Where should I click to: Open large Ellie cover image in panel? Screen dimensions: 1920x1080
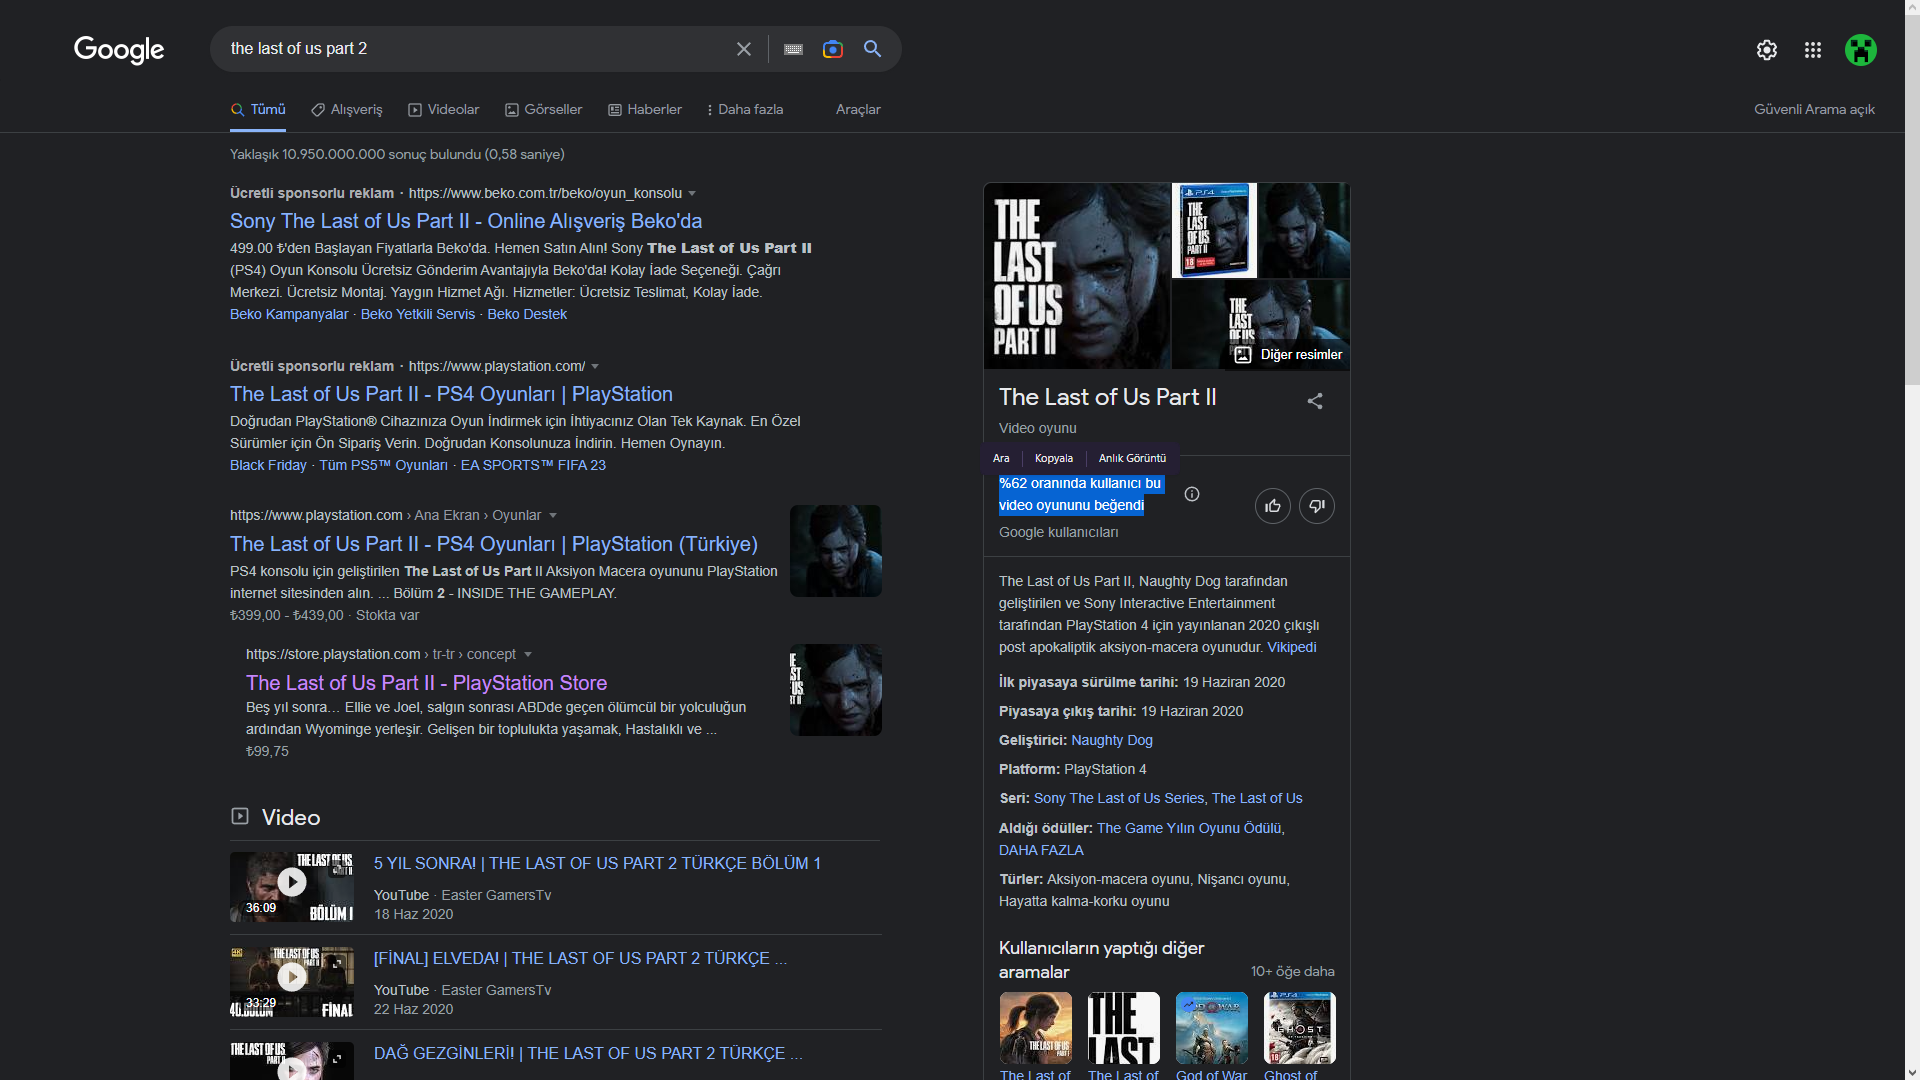click(1077, 276)
